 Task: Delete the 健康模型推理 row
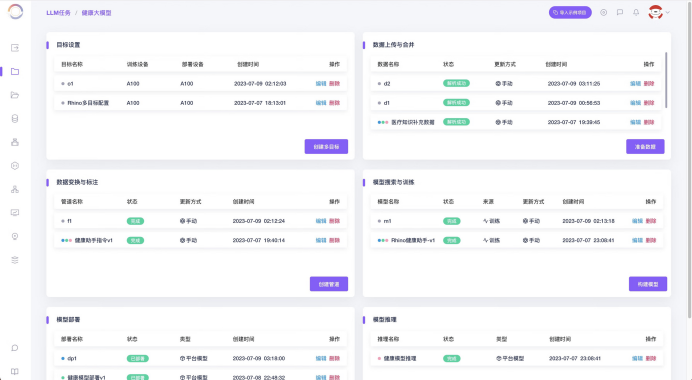coord(651,358)
